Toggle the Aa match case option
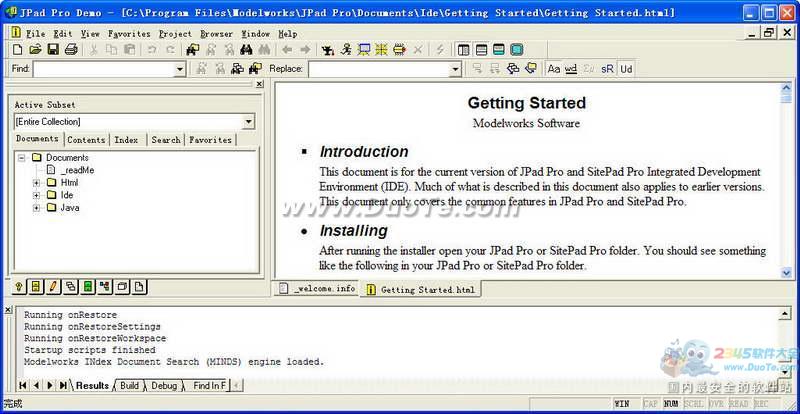Viewport: 800px width, 414px height. (x=554, y=69)
